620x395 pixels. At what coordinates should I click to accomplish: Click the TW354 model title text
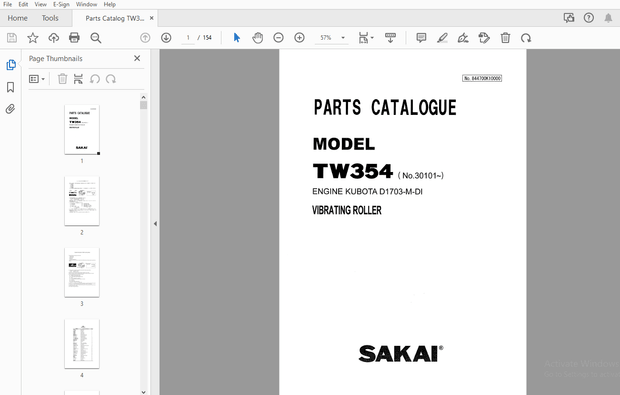click(353, 172)
